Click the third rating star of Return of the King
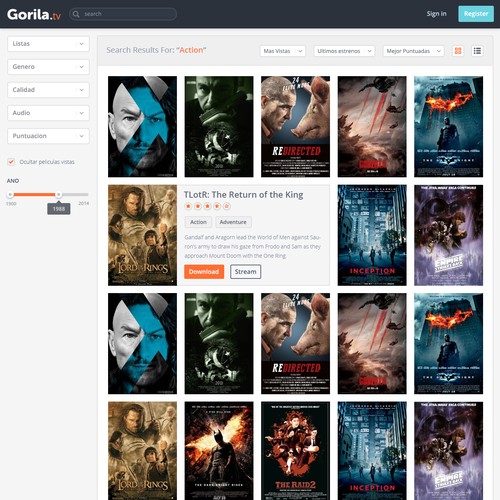Viewport: 500px width, 500px height. pos(207,206)
